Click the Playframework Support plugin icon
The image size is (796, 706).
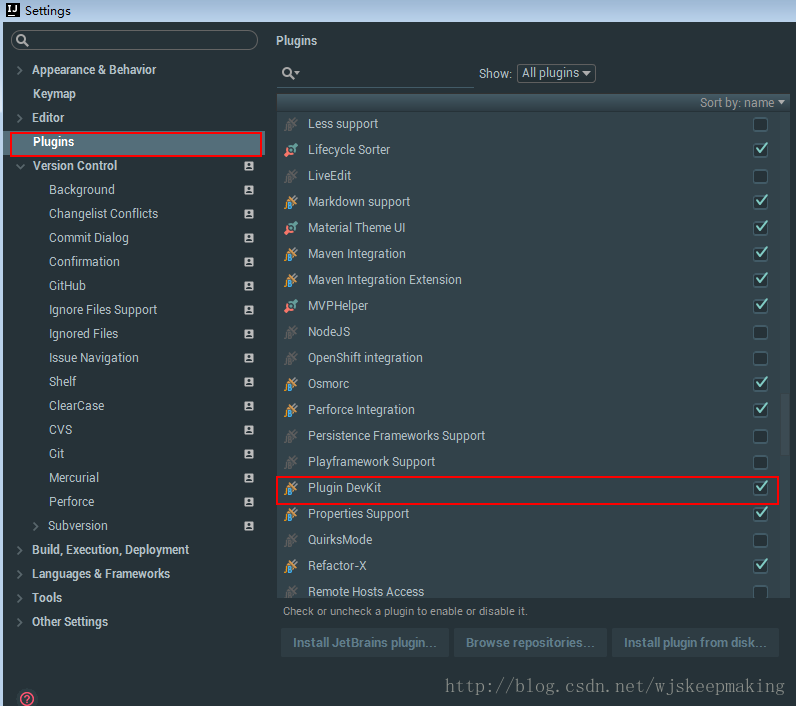291,462
